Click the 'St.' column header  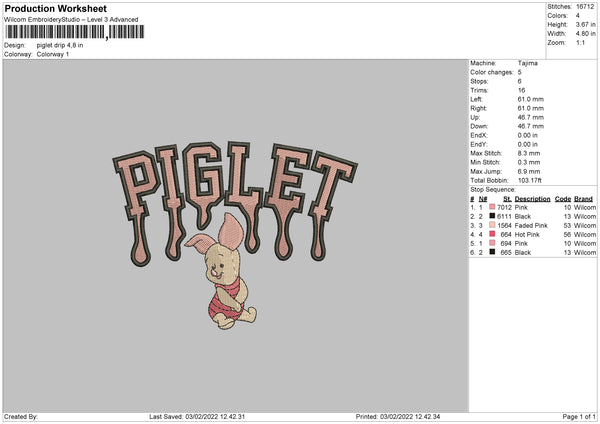(507, 199)
